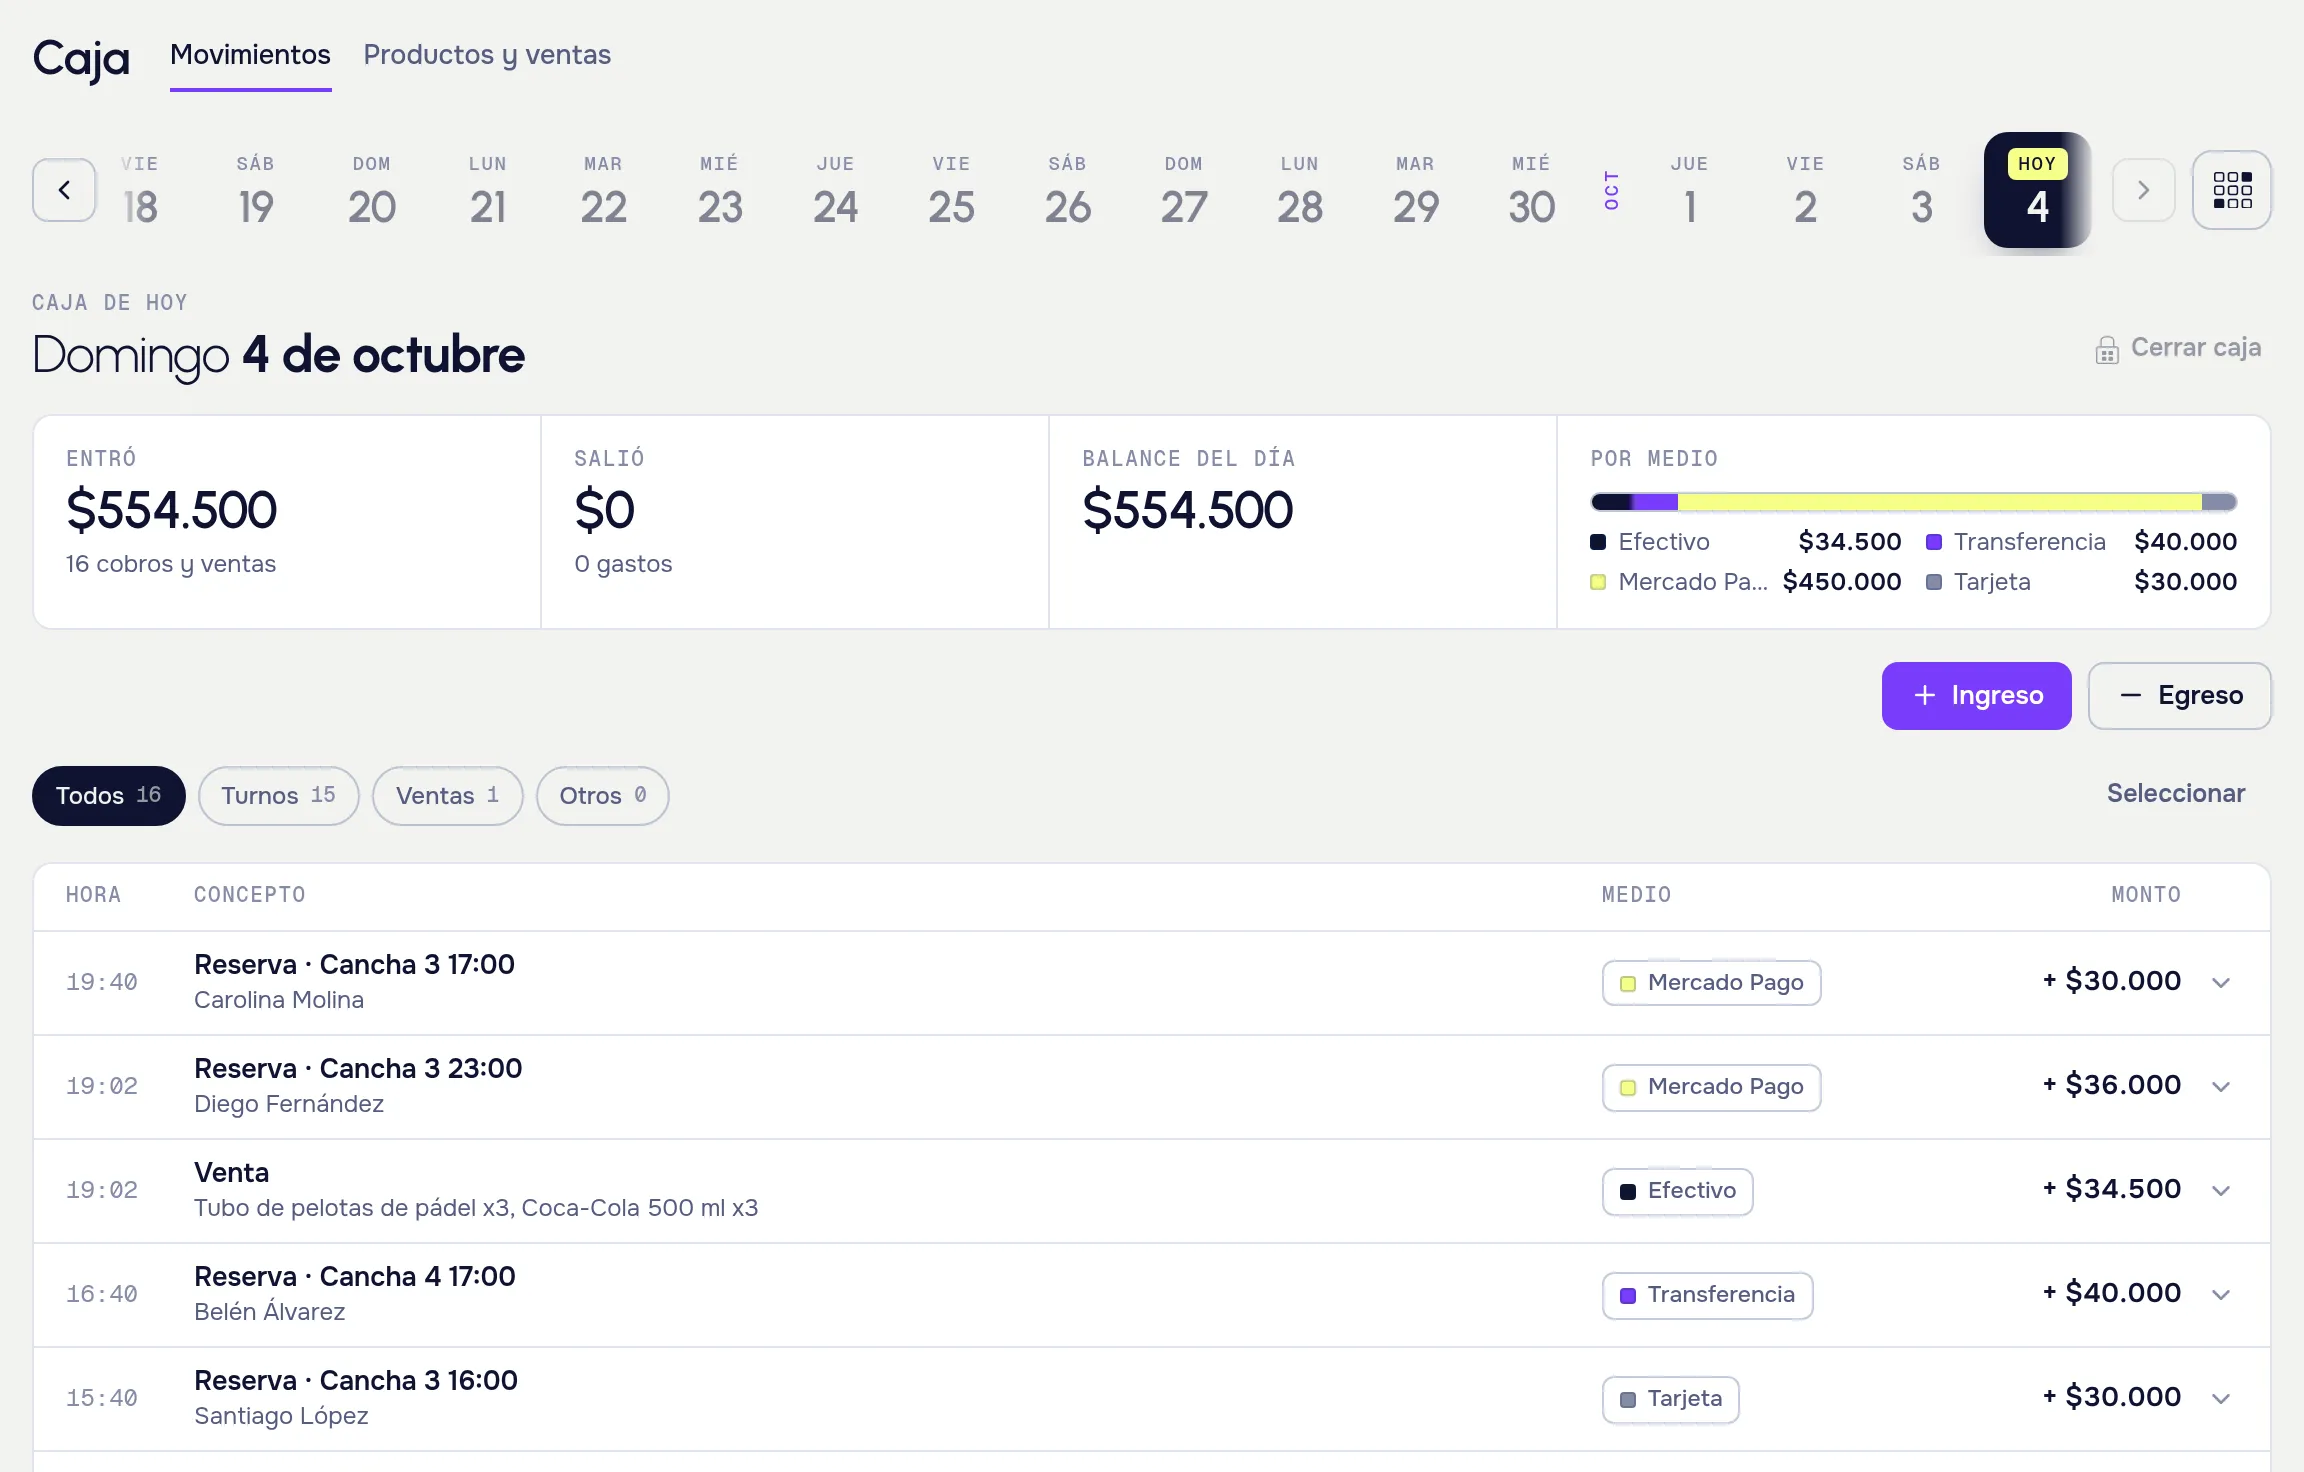Select Sunday 27 in the date strip

click(1184, 191)
